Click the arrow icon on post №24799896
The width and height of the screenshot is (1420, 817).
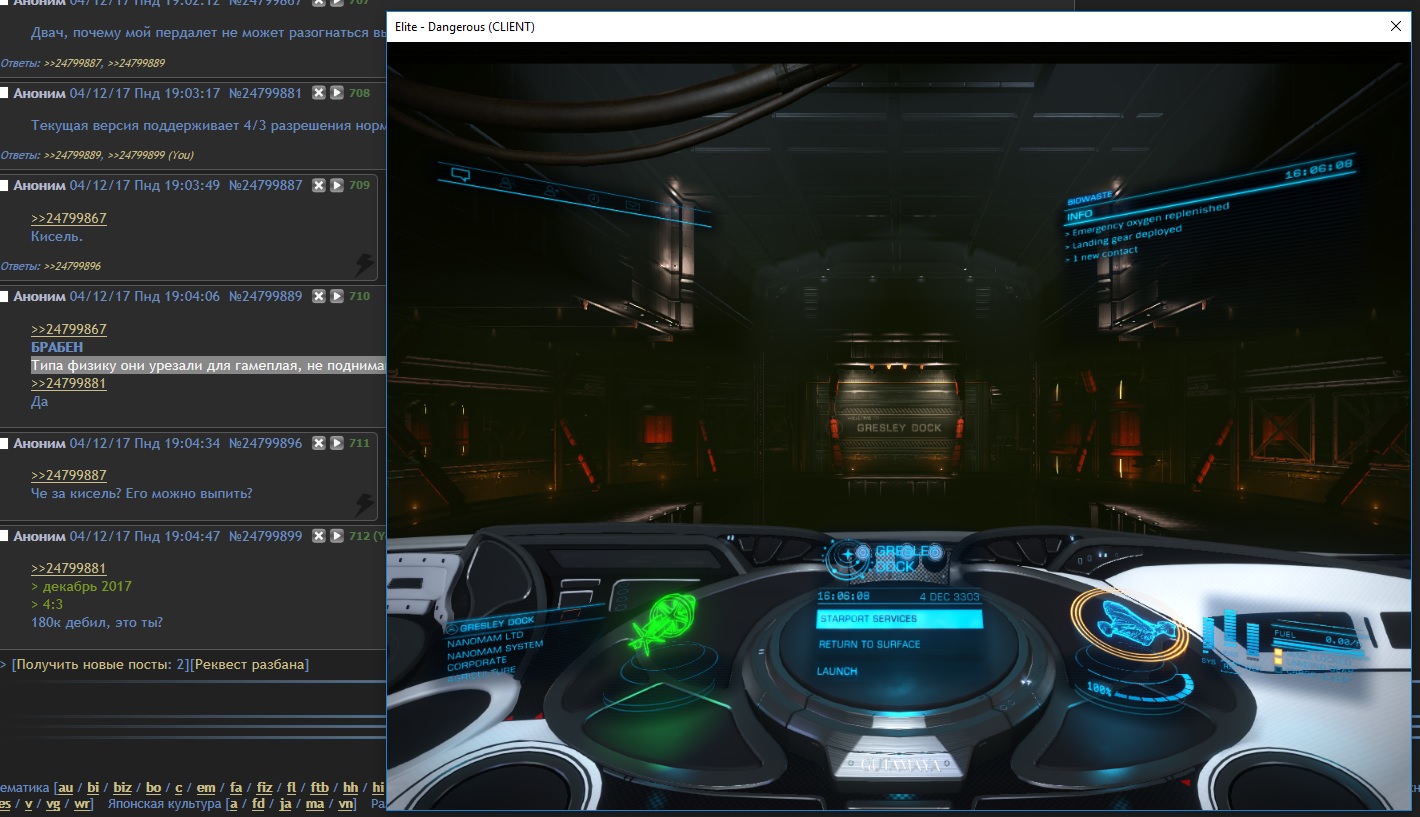click(337, 443)
